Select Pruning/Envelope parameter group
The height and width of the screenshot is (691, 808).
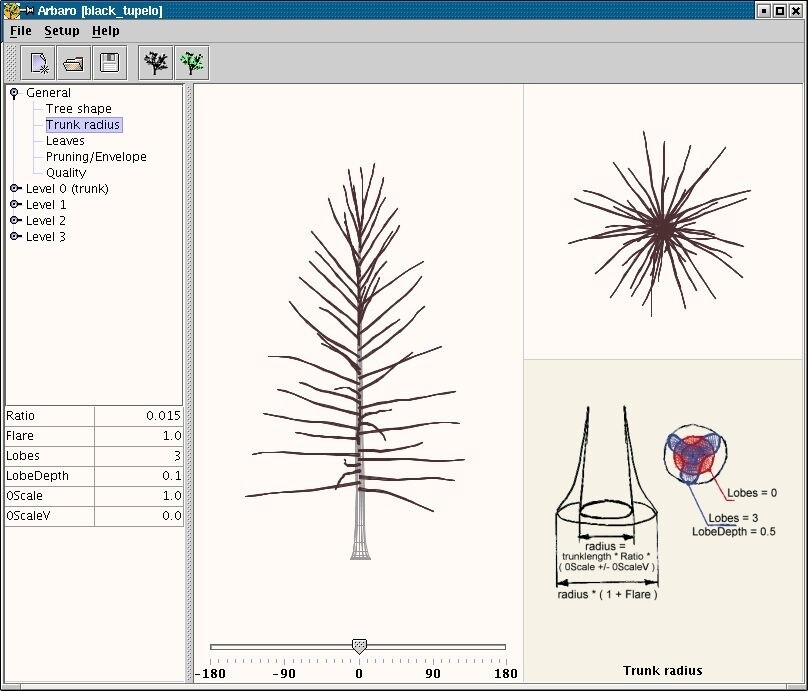point(96,157)
